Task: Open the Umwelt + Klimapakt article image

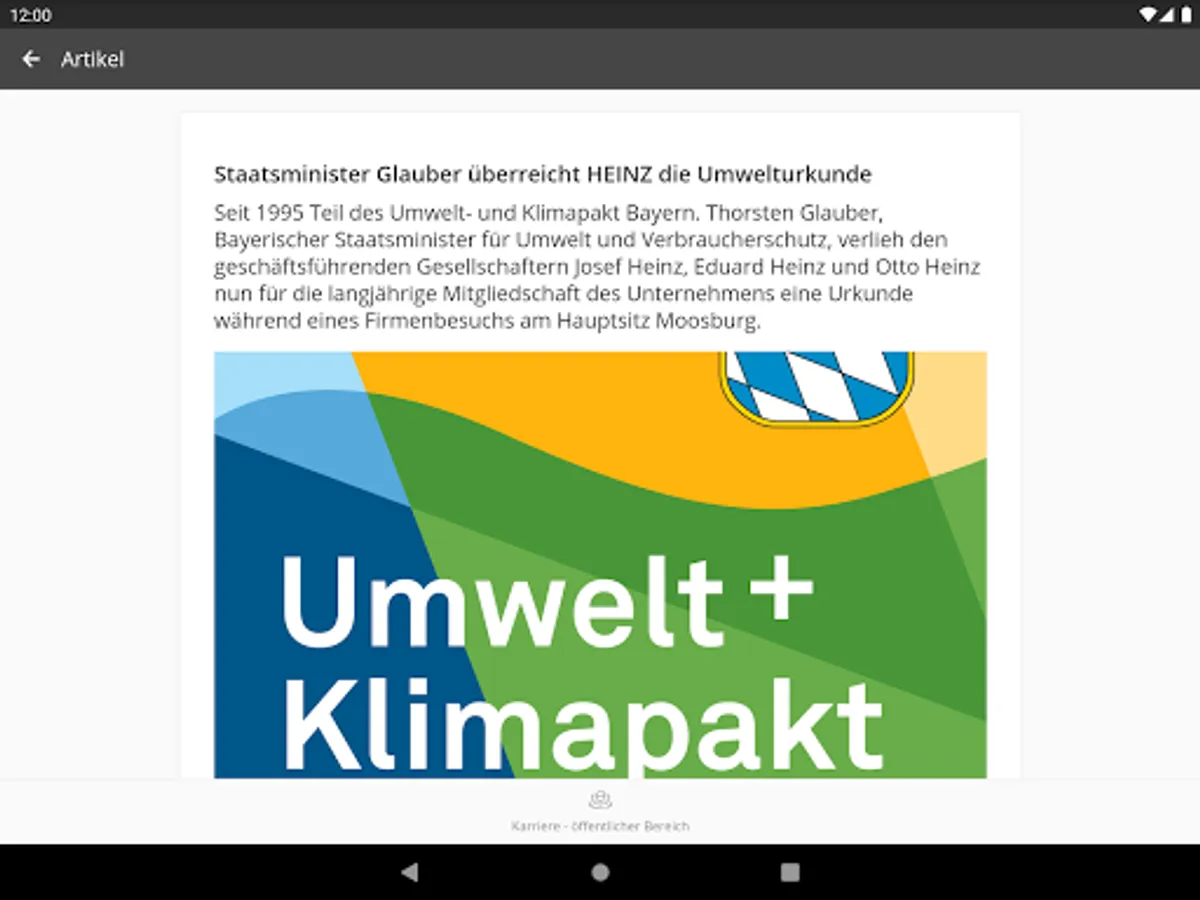Action: [600, 565]
